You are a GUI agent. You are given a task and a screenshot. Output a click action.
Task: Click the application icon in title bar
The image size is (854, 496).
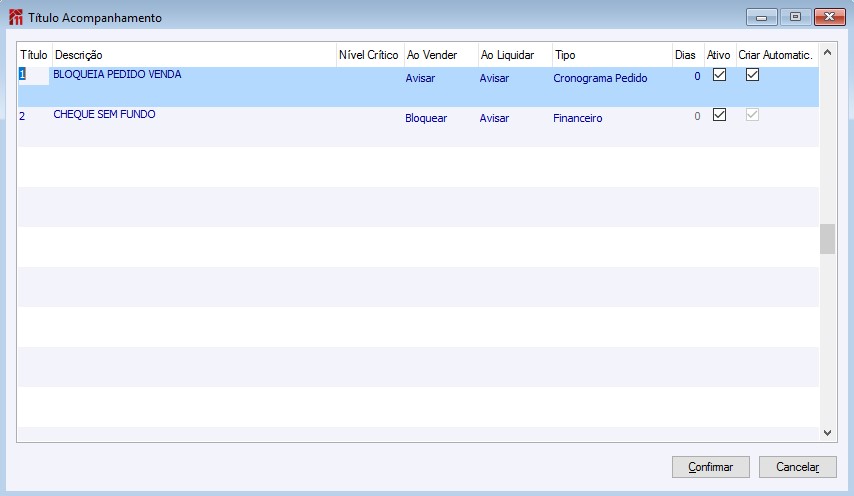point(16,17)
